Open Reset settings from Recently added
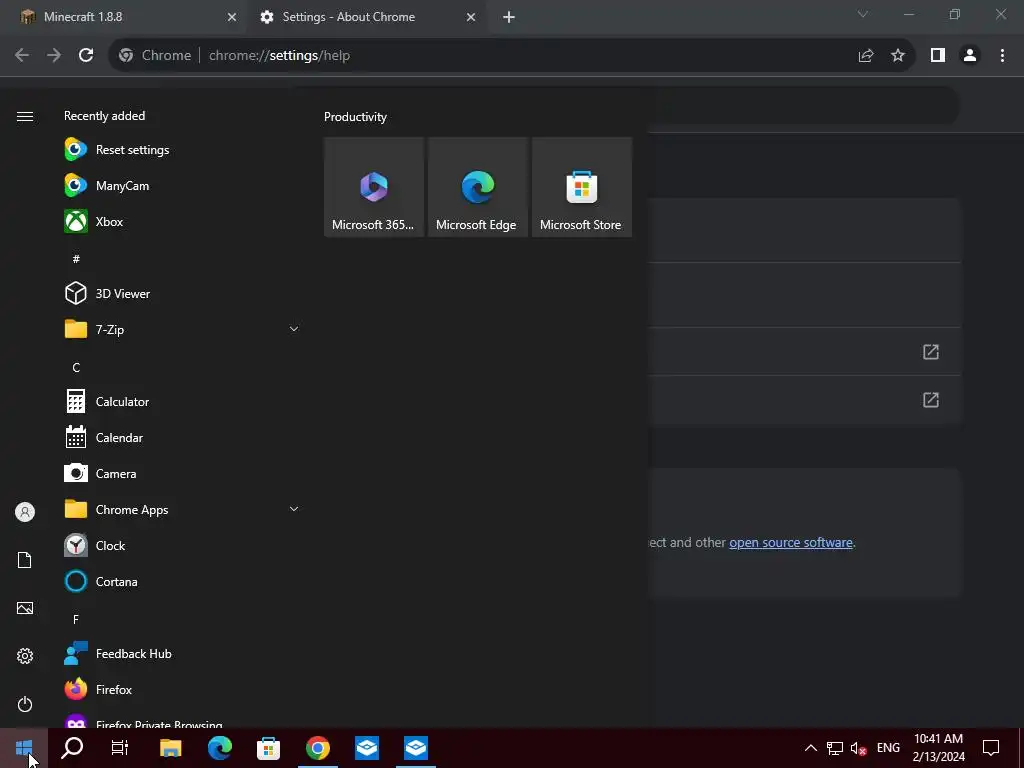Screen dimensions: 1024x768 182,150
